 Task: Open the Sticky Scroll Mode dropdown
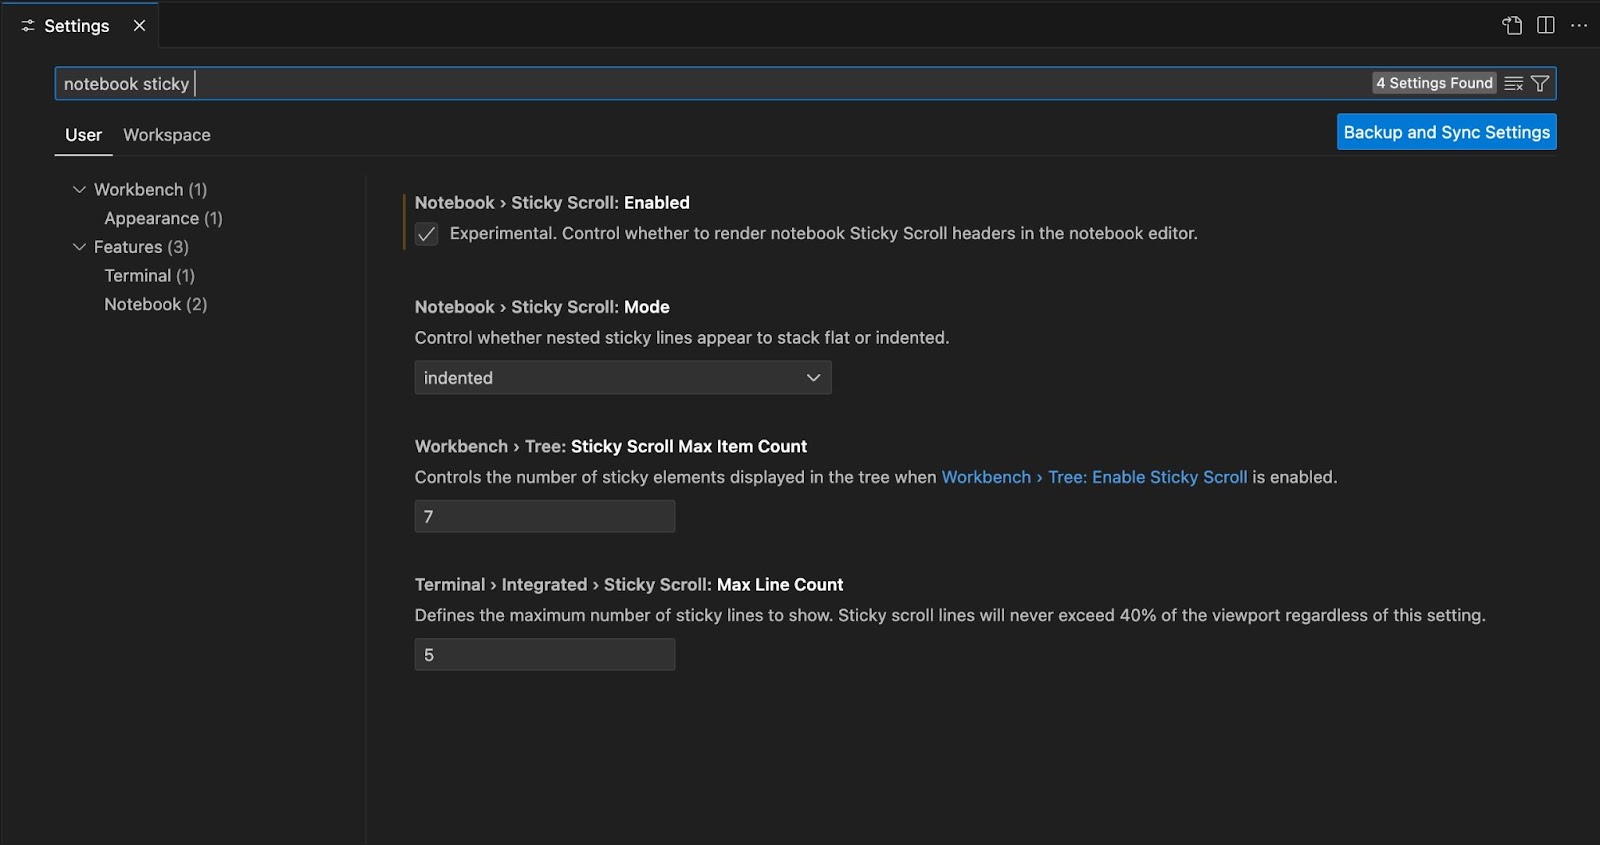point(622,378)
